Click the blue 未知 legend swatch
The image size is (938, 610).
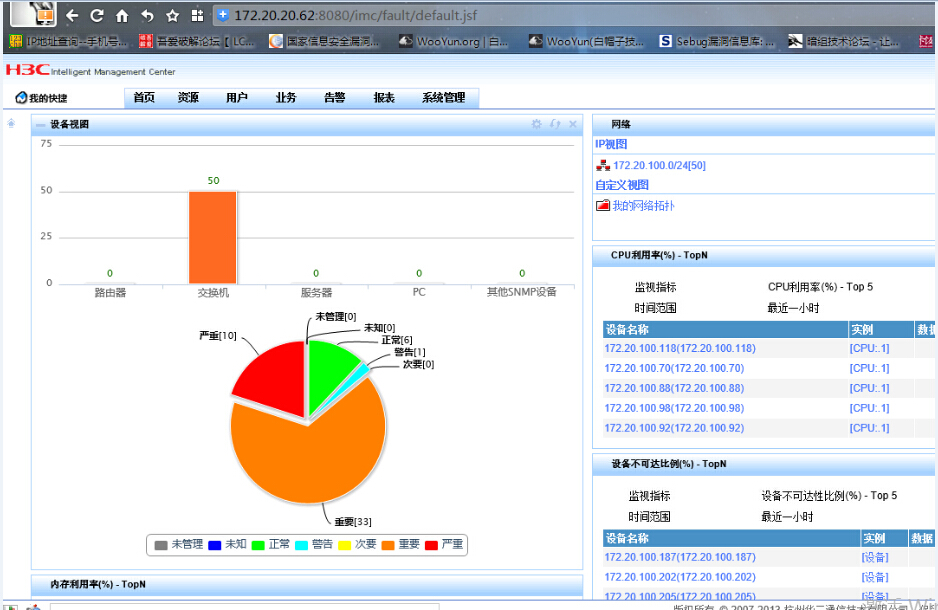[x=214, y=545]
